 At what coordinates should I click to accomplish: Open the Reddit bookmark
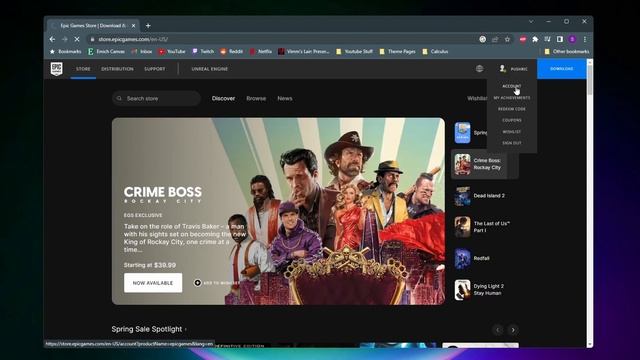coord(231,51)
